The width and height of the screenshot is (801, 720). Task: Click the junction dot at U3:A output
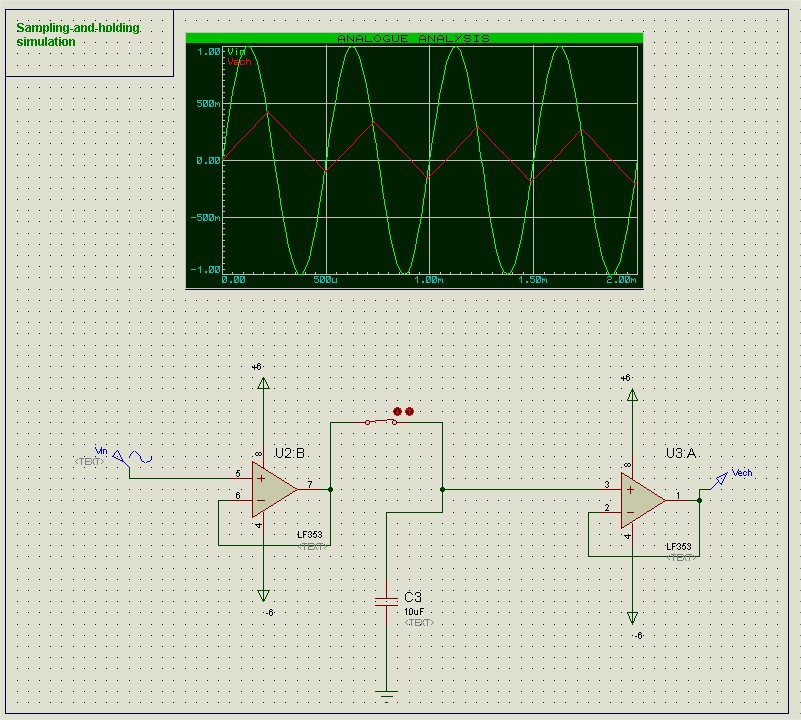[x=699, y=500]
